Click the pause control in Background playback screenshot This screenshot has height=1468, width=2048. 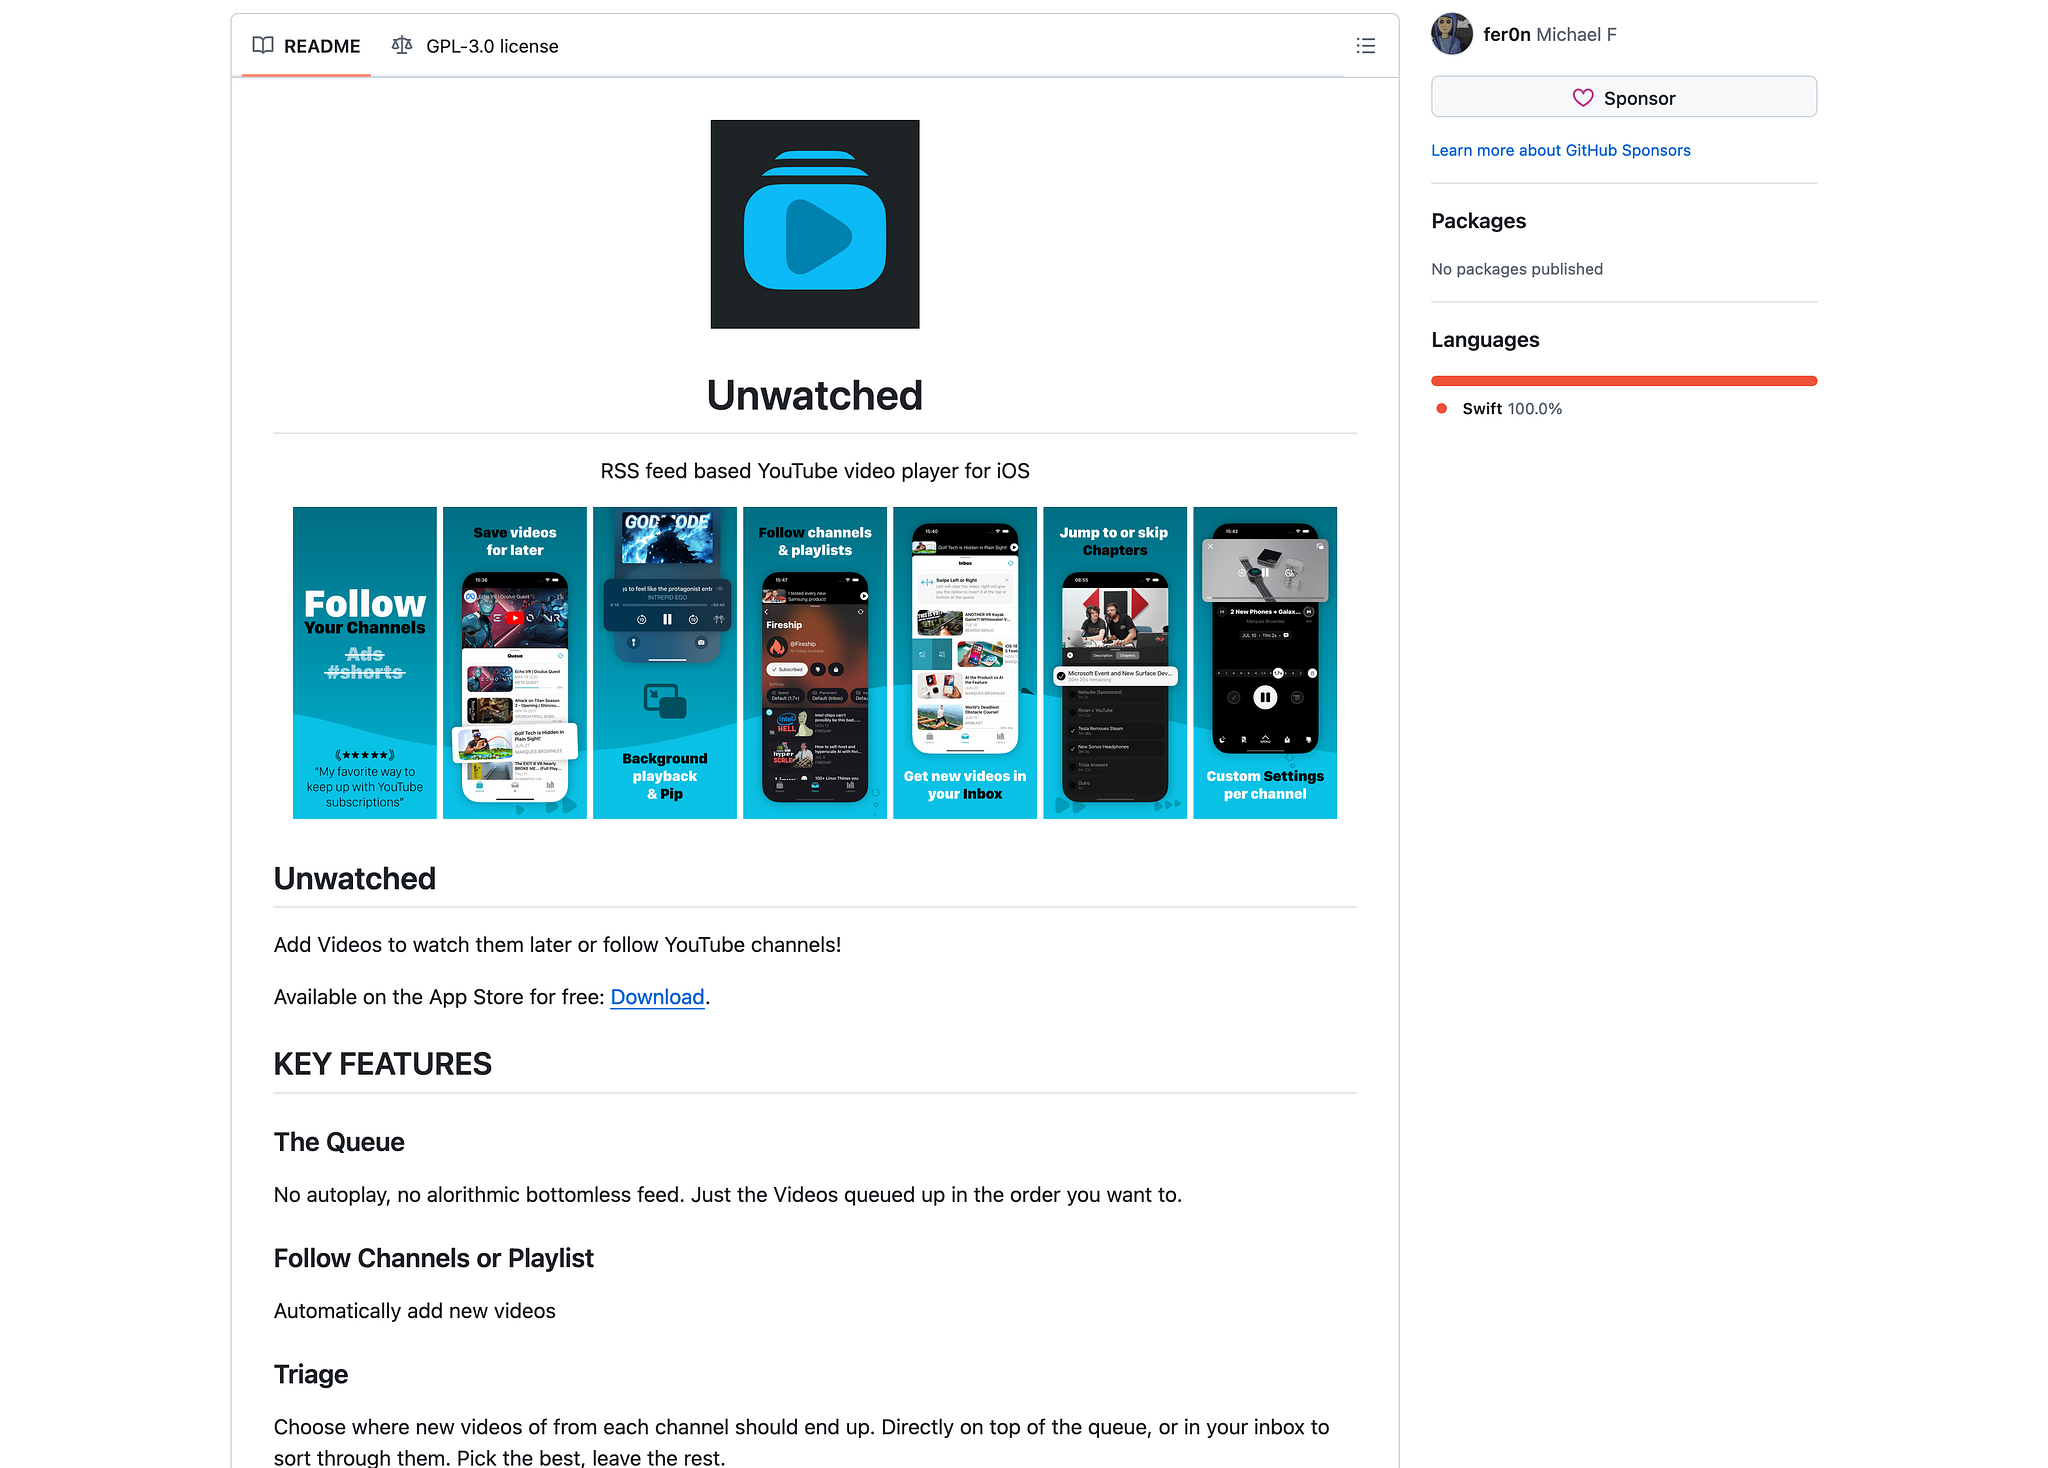click(x=667, y=619)
